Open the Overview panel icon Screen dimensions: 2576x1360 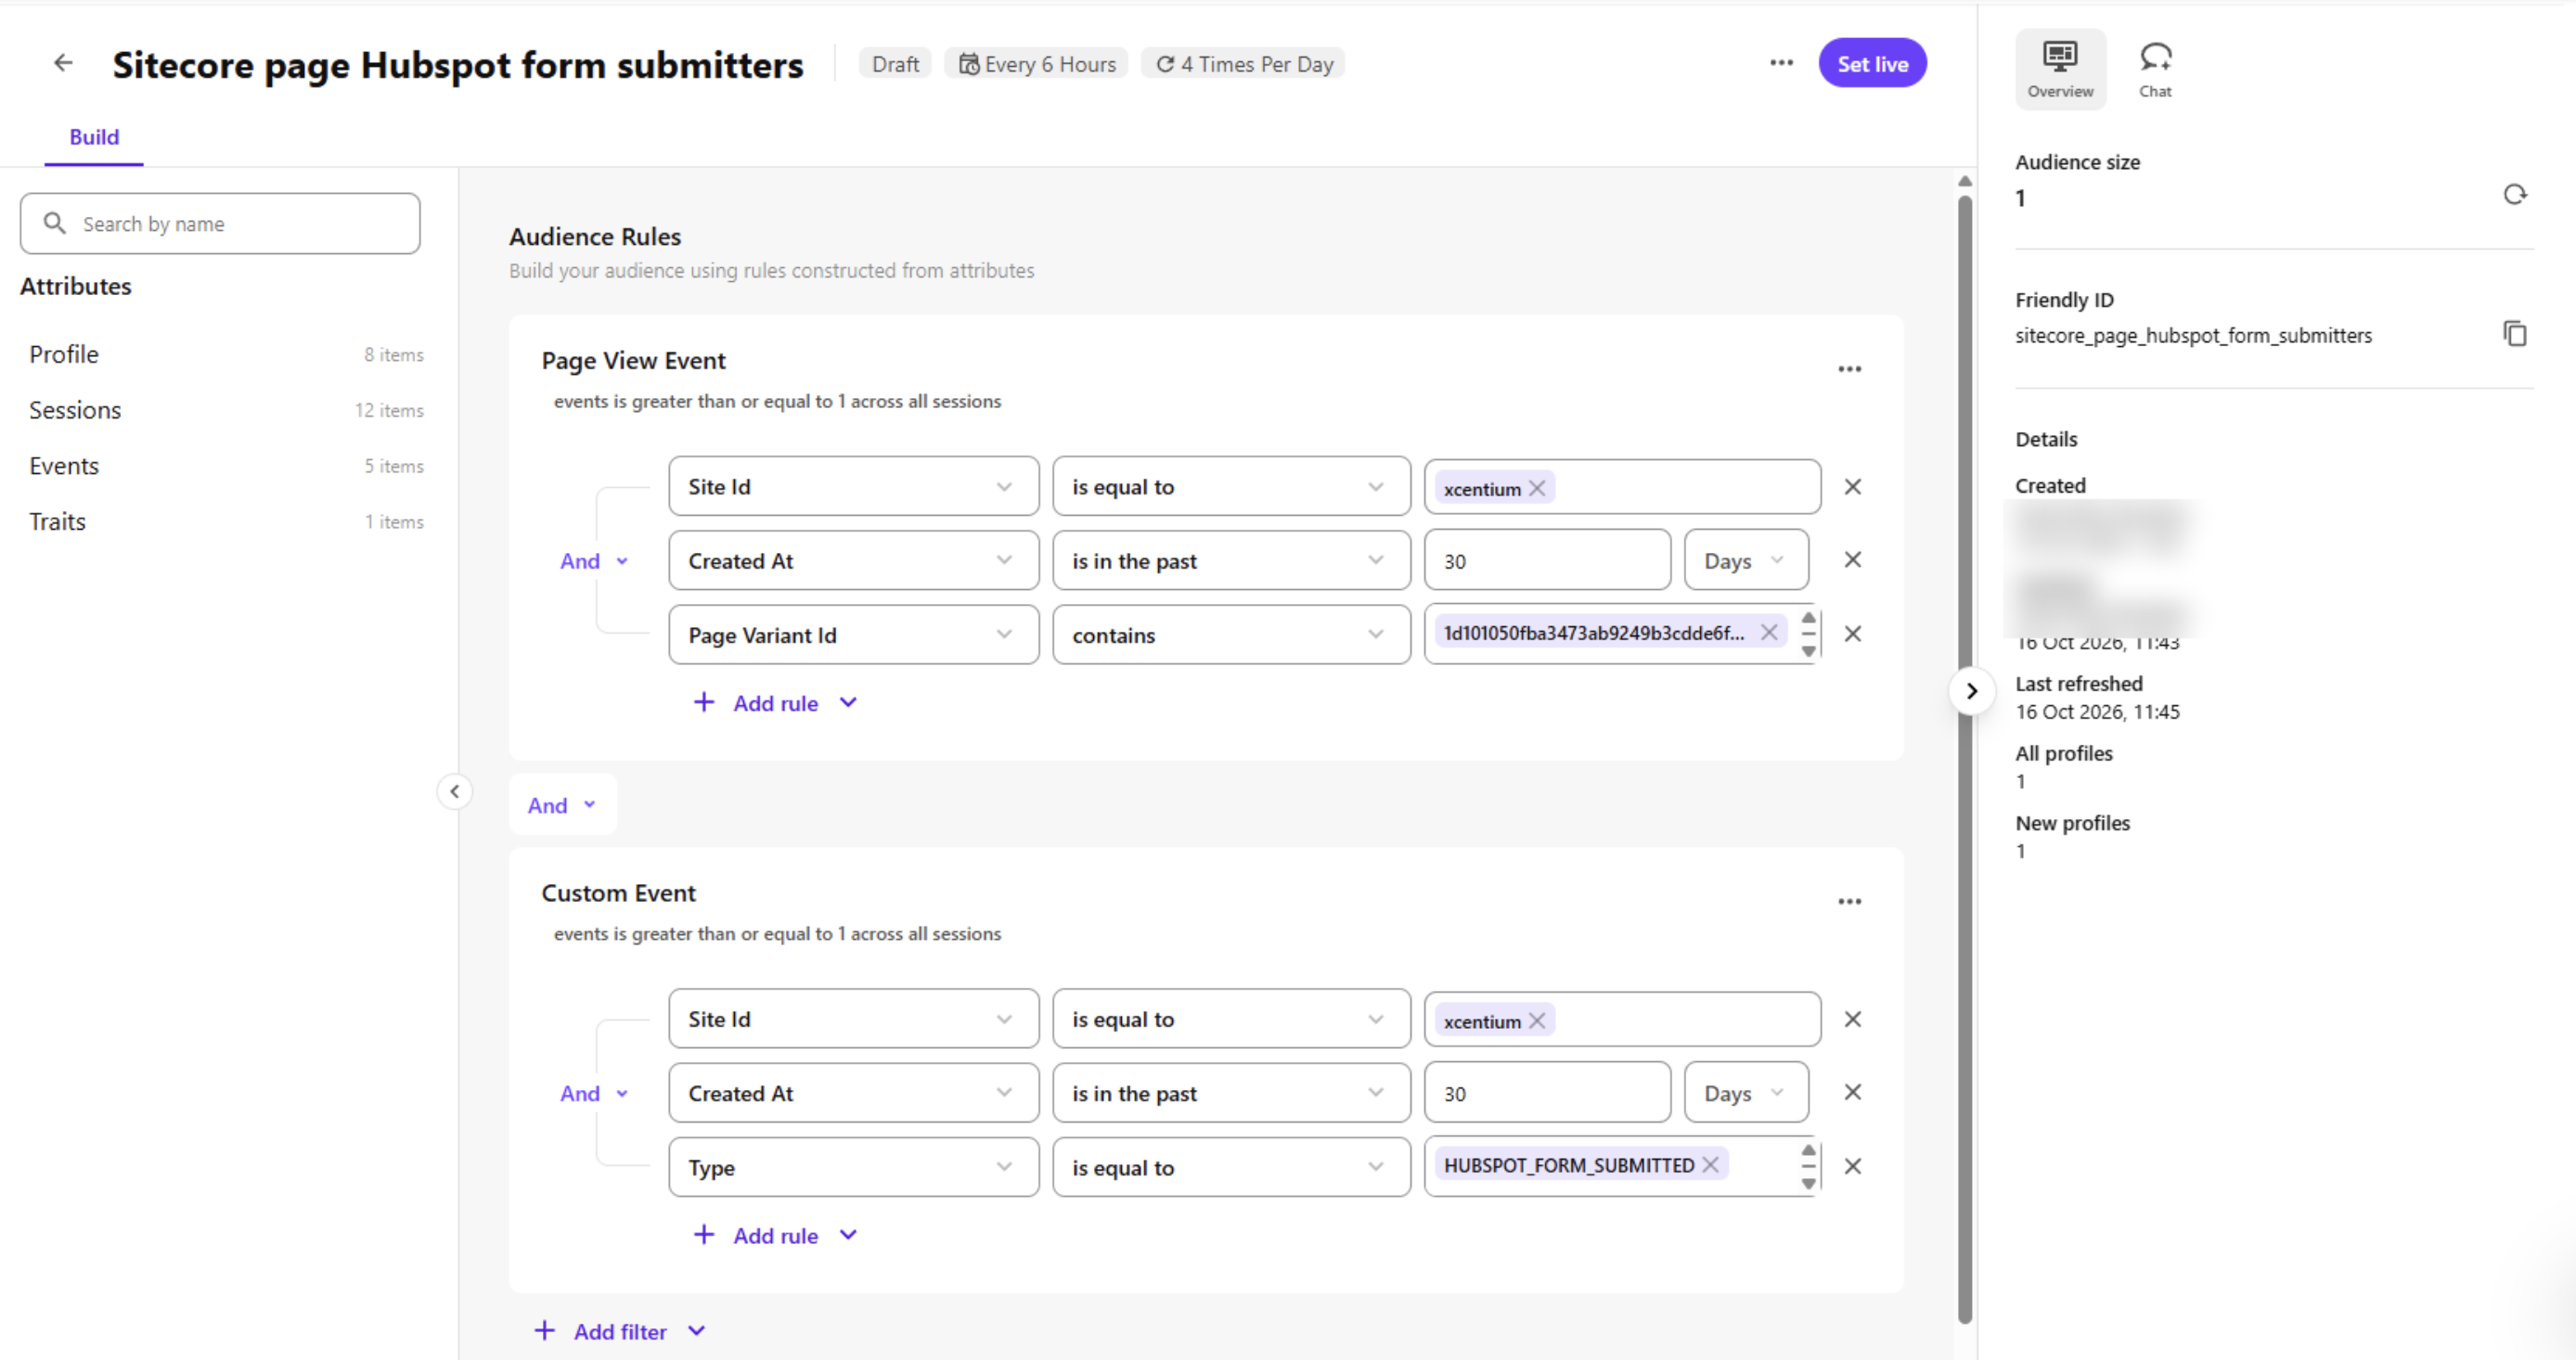click(x=2060, y=68)
